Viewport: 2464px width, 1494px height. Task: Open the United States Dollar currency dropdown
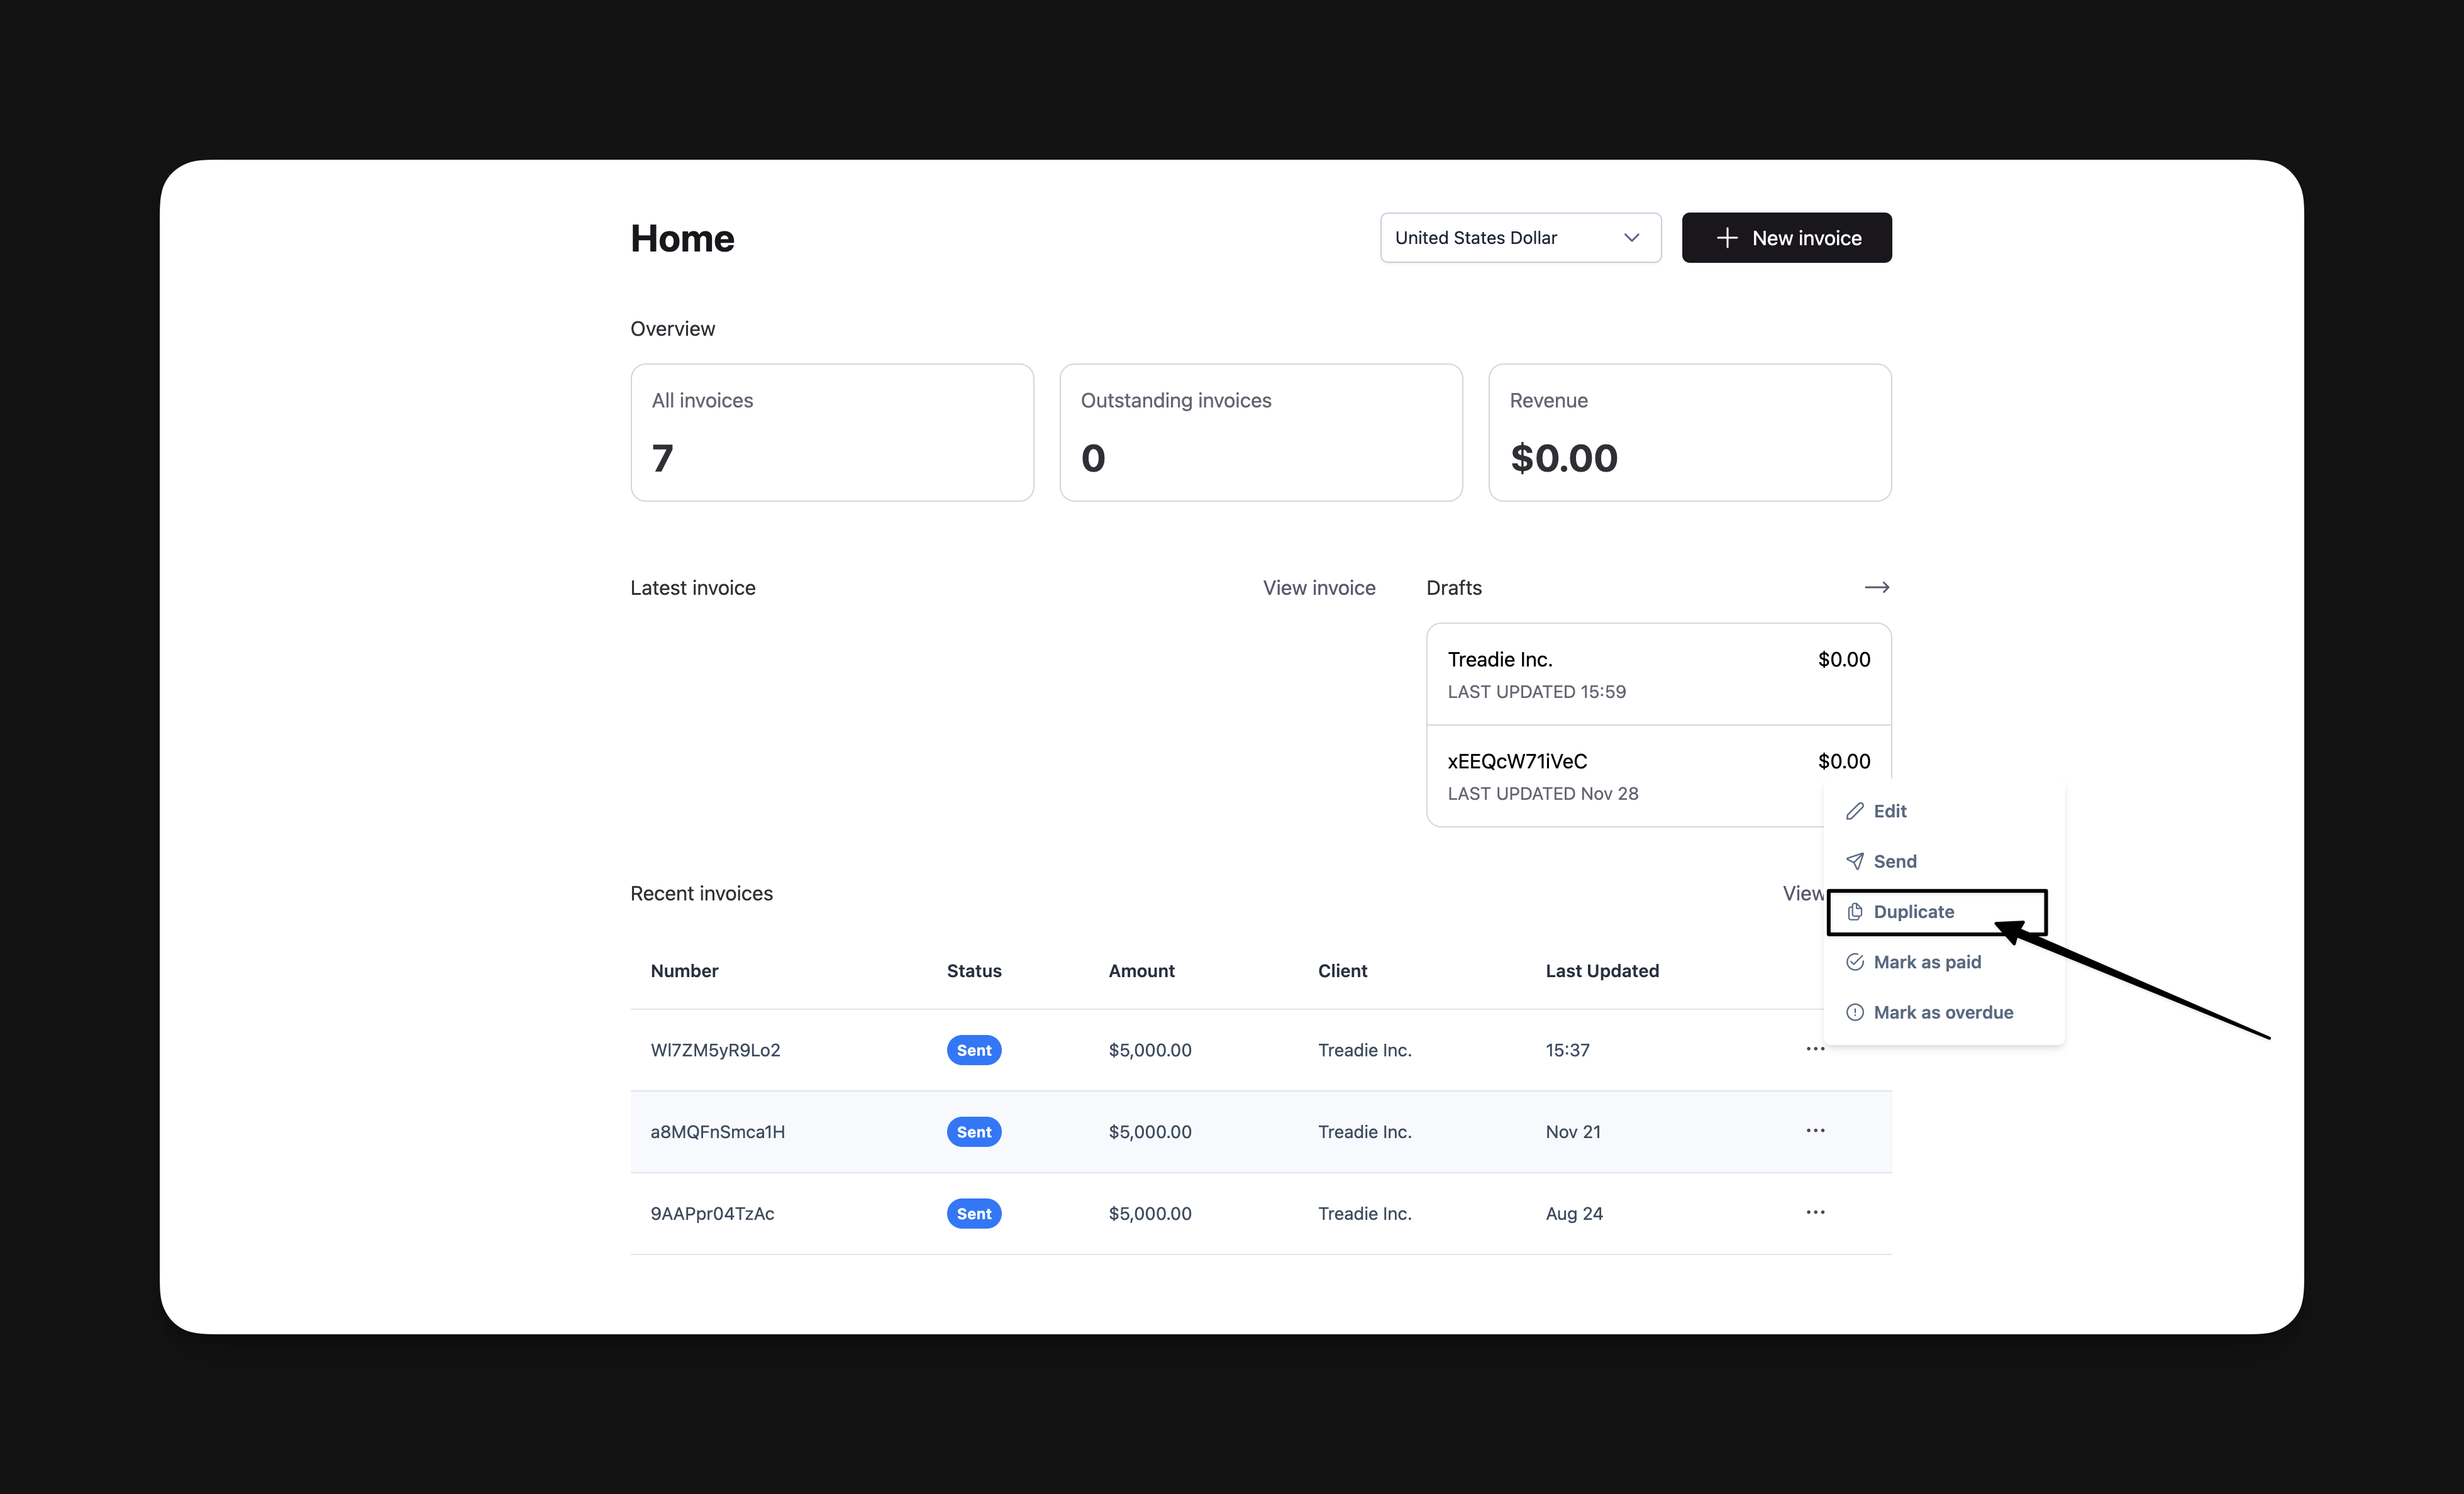pyautogui.click(x=1519, y=237)
